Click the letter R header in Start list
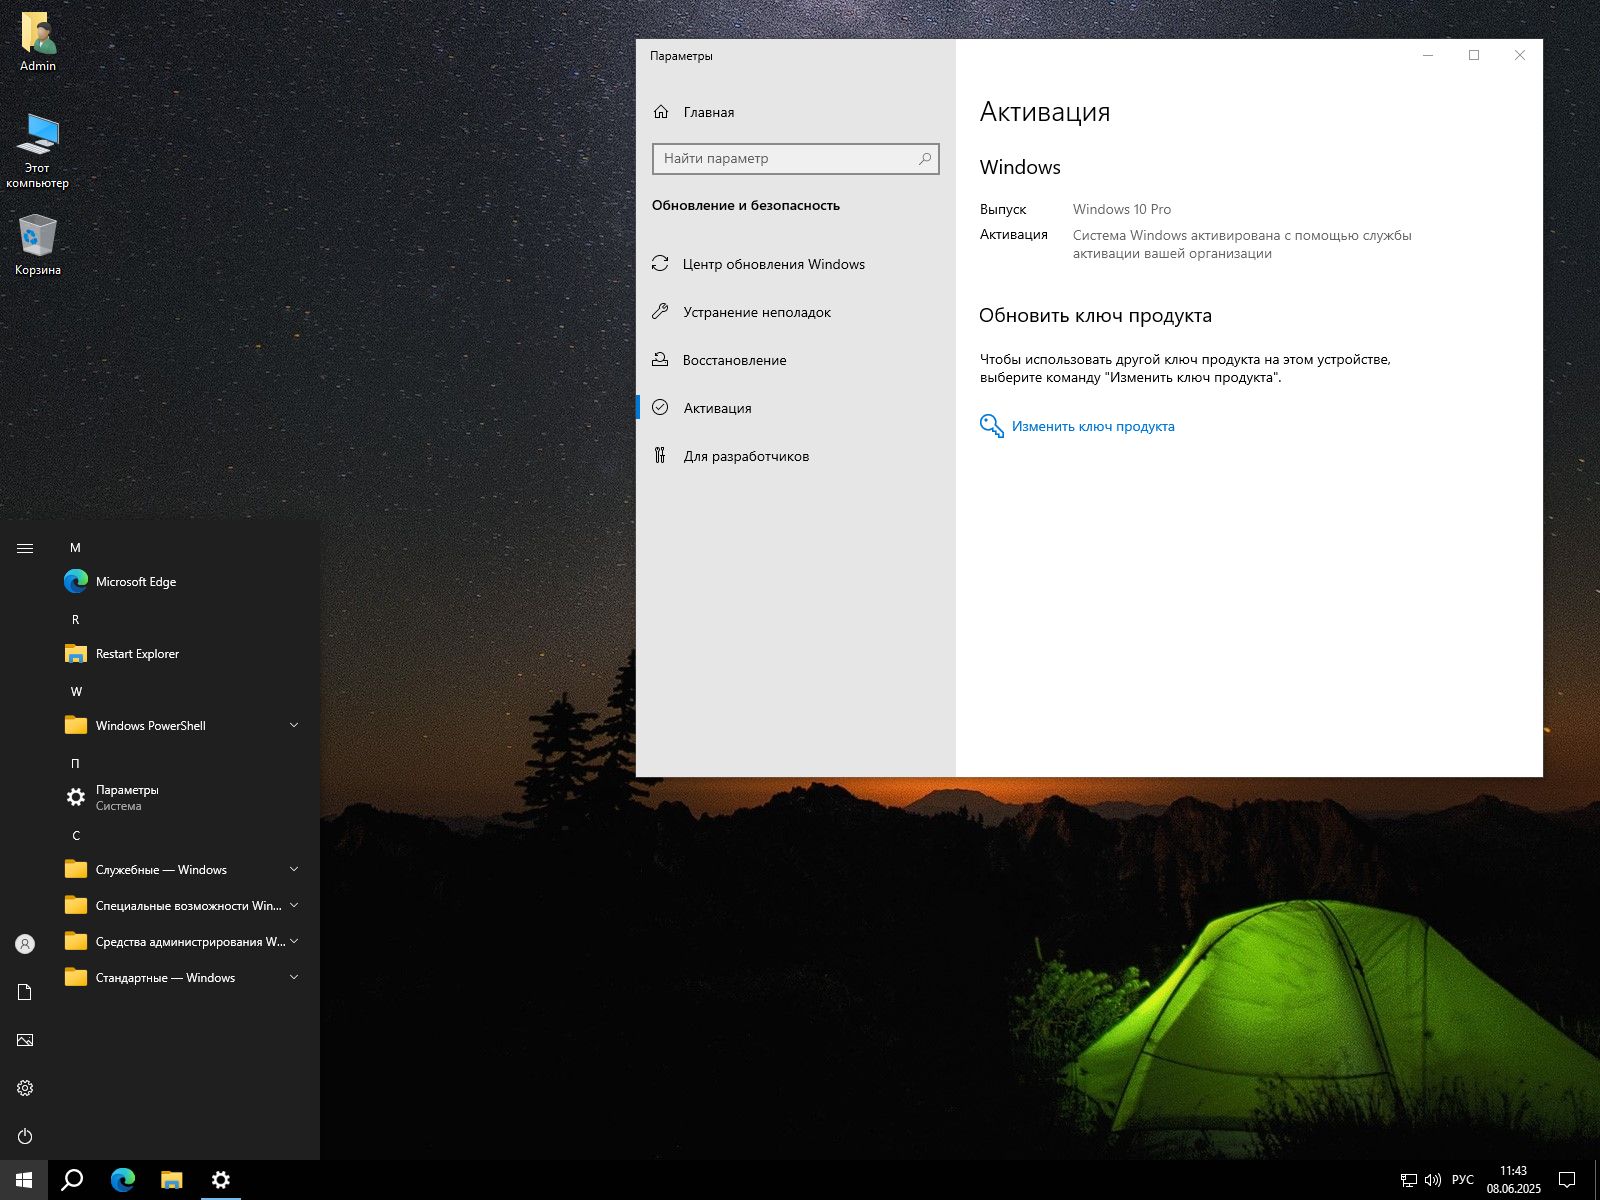This screenshot has width=1600, height=1200. [75, 620]
